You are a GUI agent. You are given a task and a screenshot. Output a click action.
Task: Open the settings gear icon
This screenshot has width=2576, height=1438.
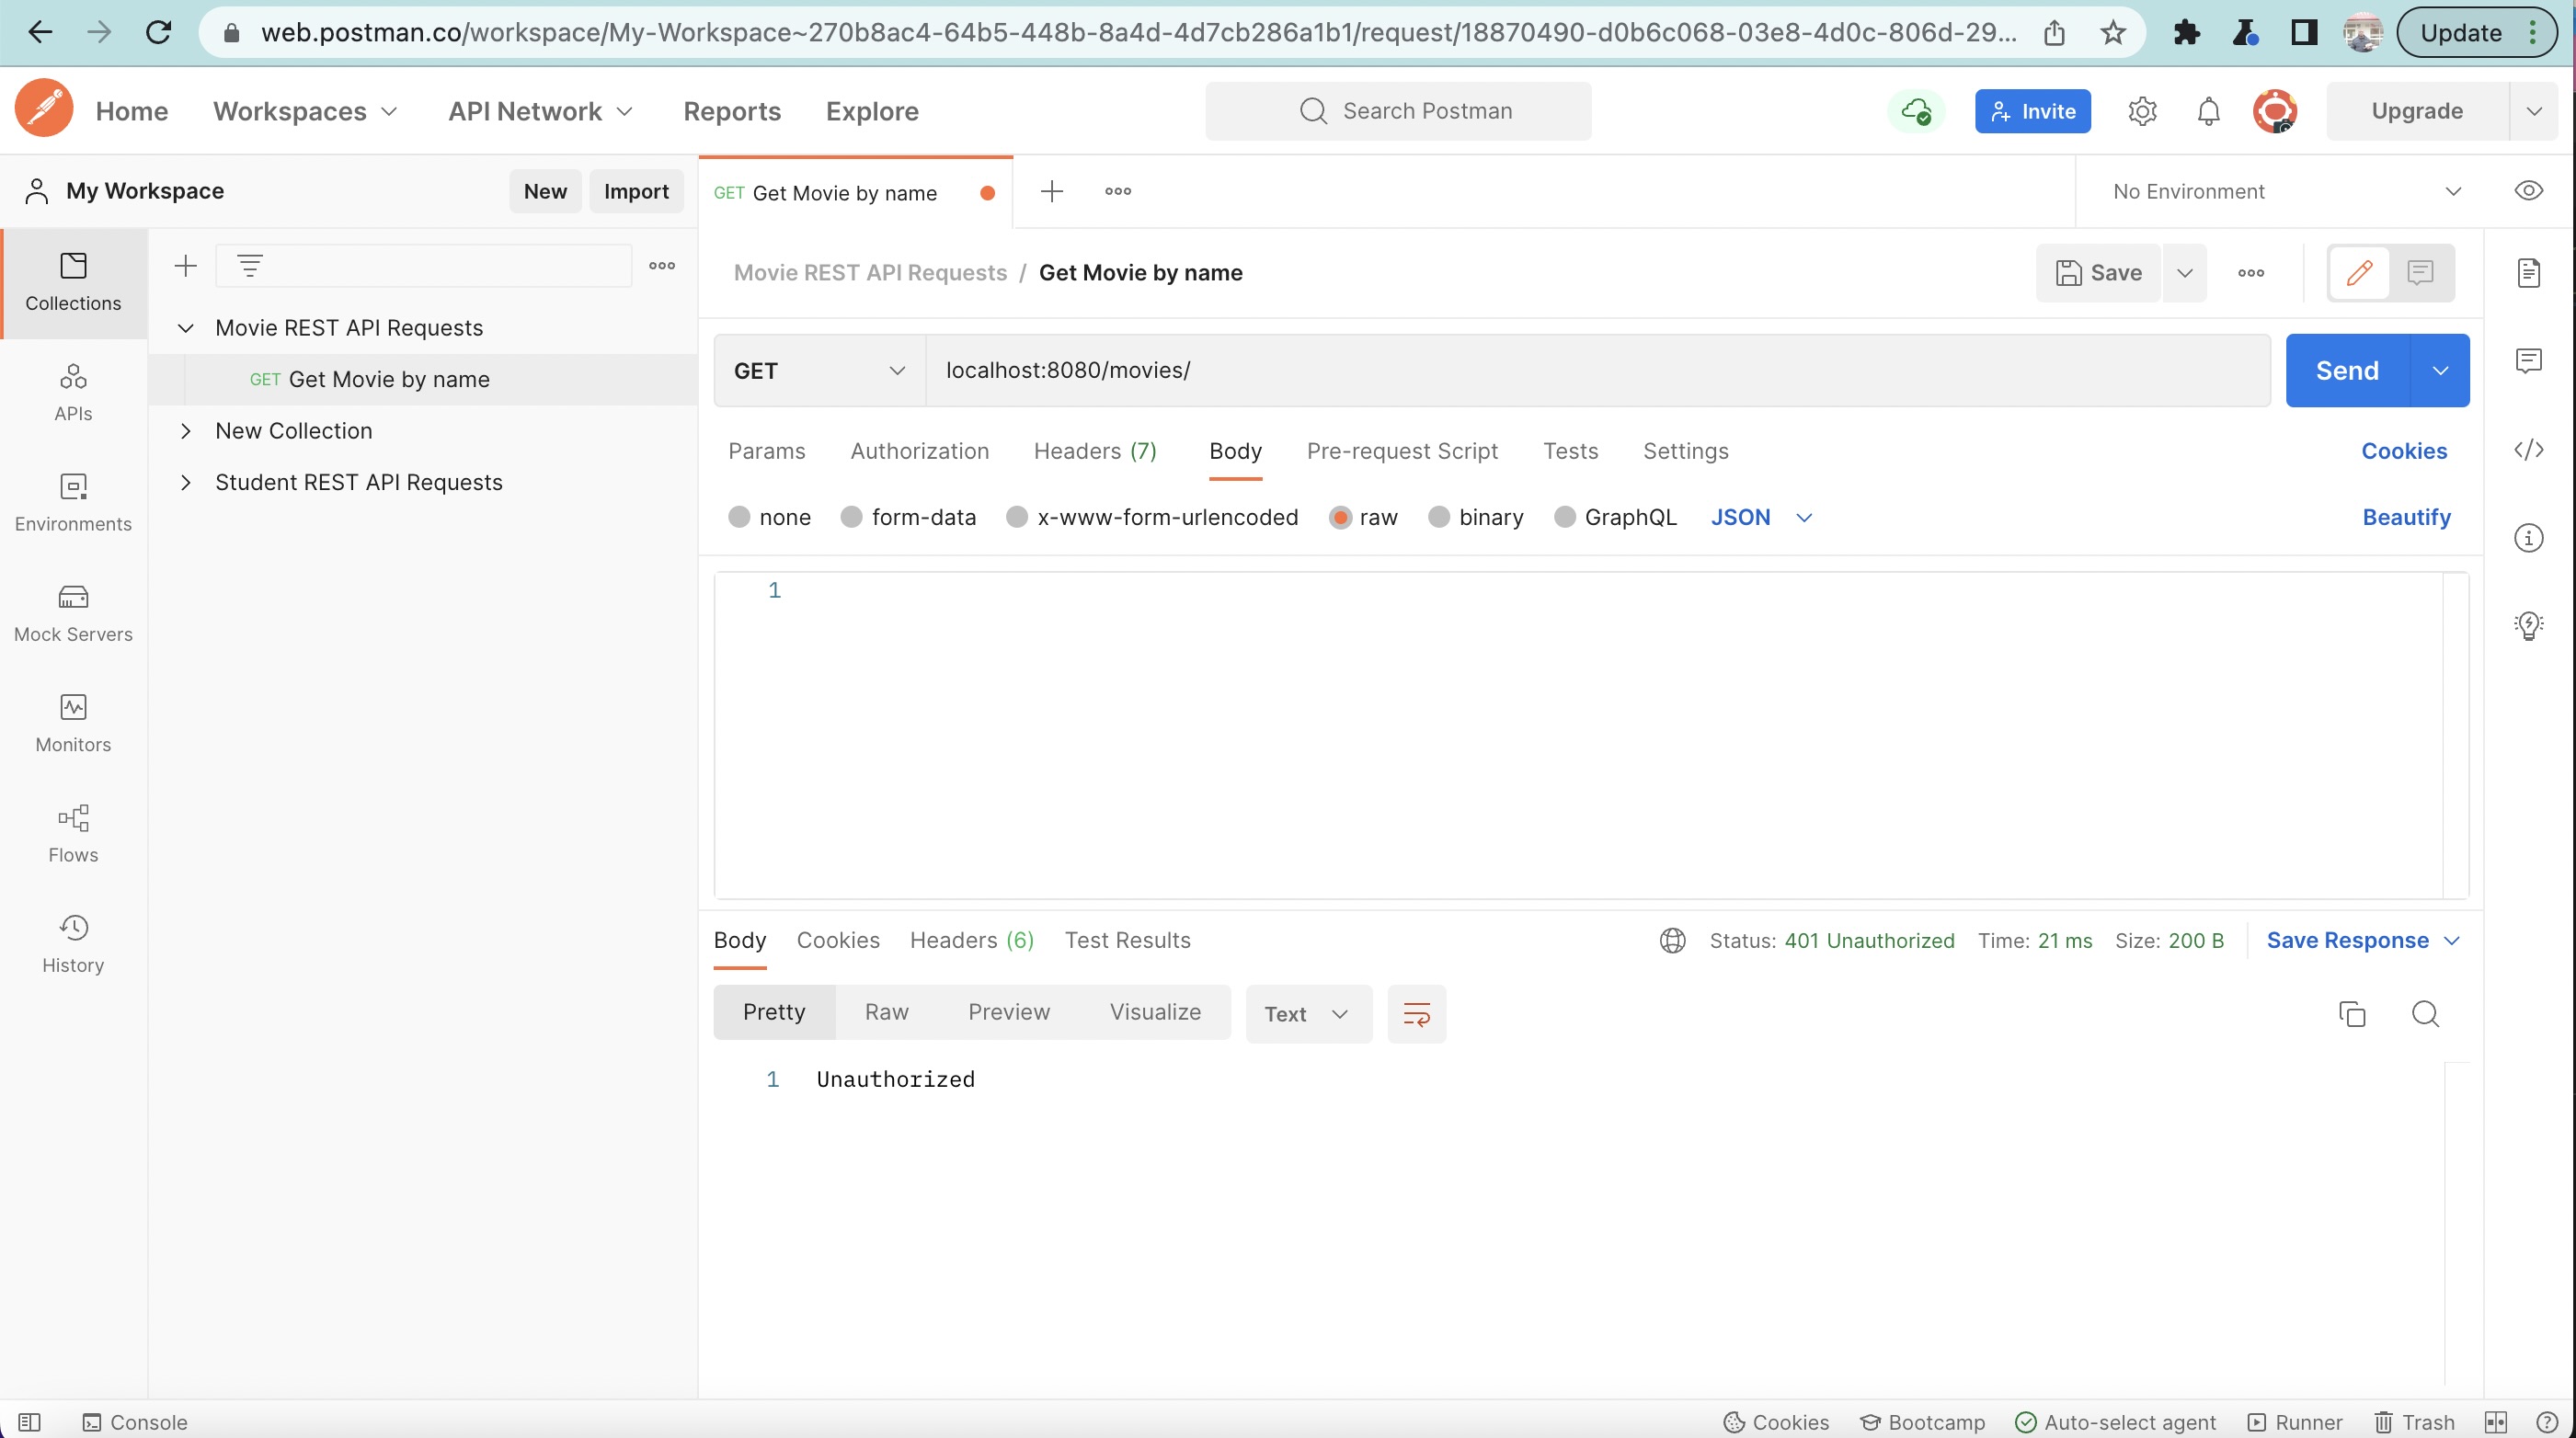click(2142, 111)
